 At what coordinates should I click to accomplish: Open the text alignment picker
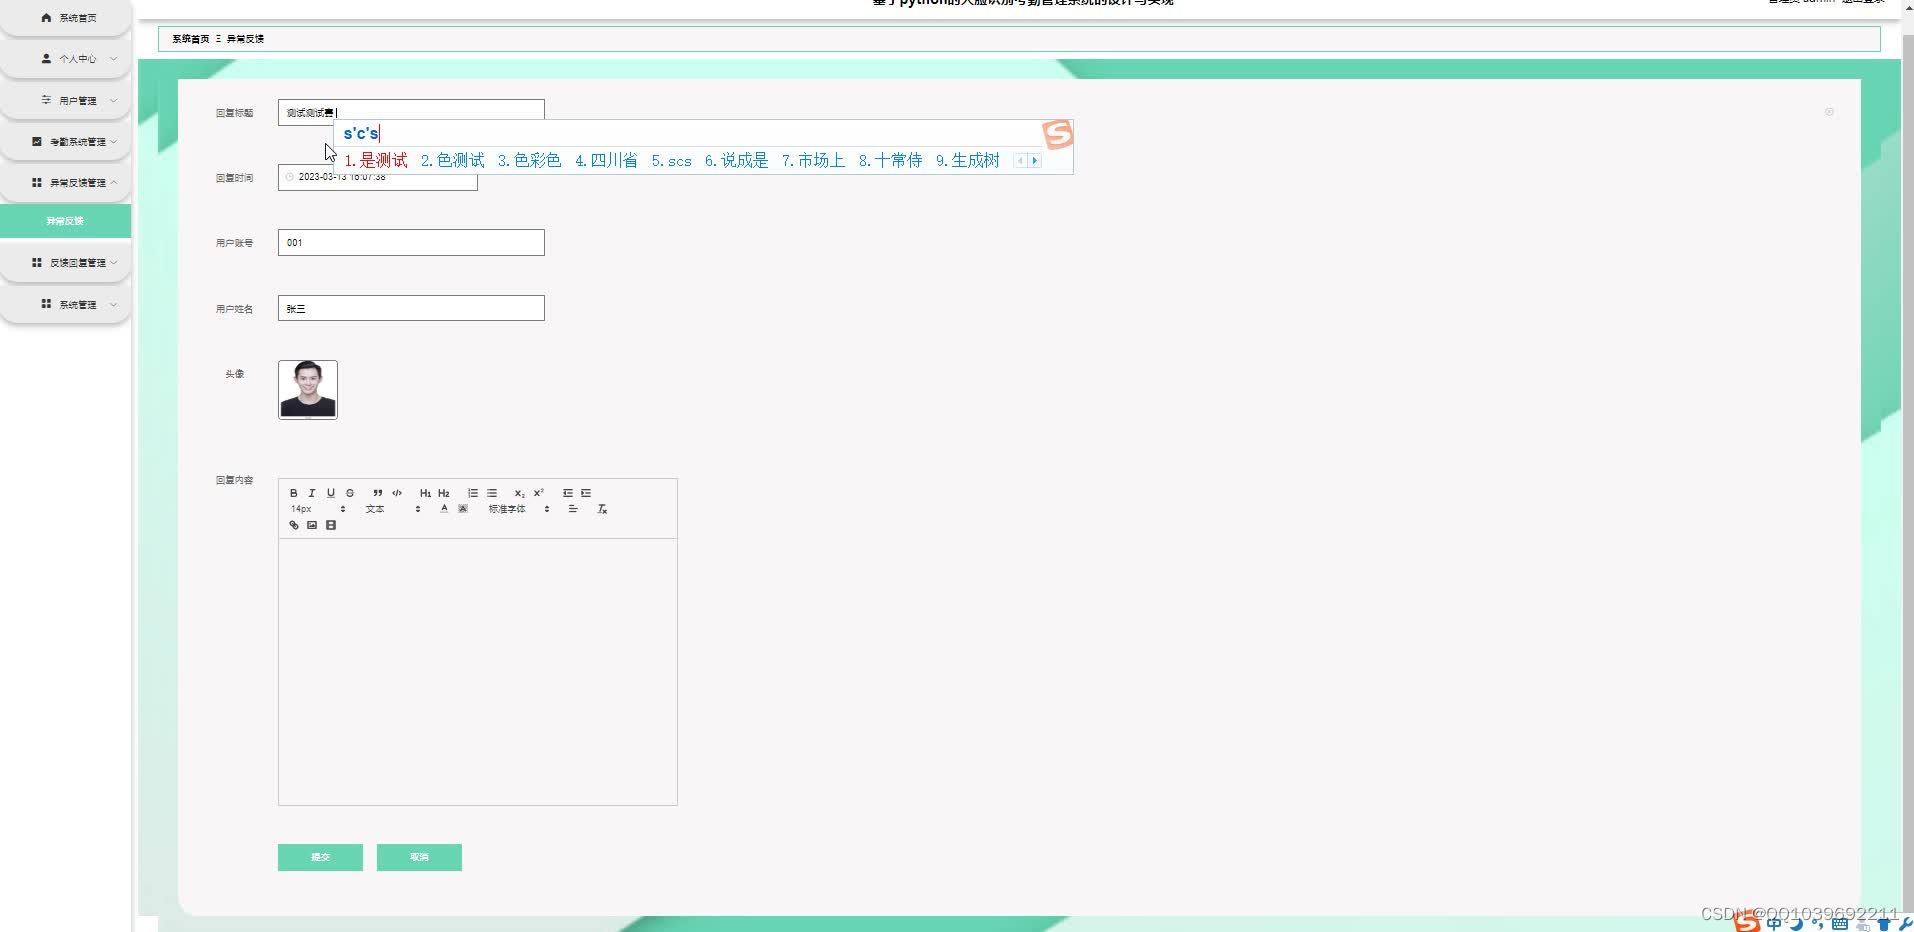tap(573, 509)
